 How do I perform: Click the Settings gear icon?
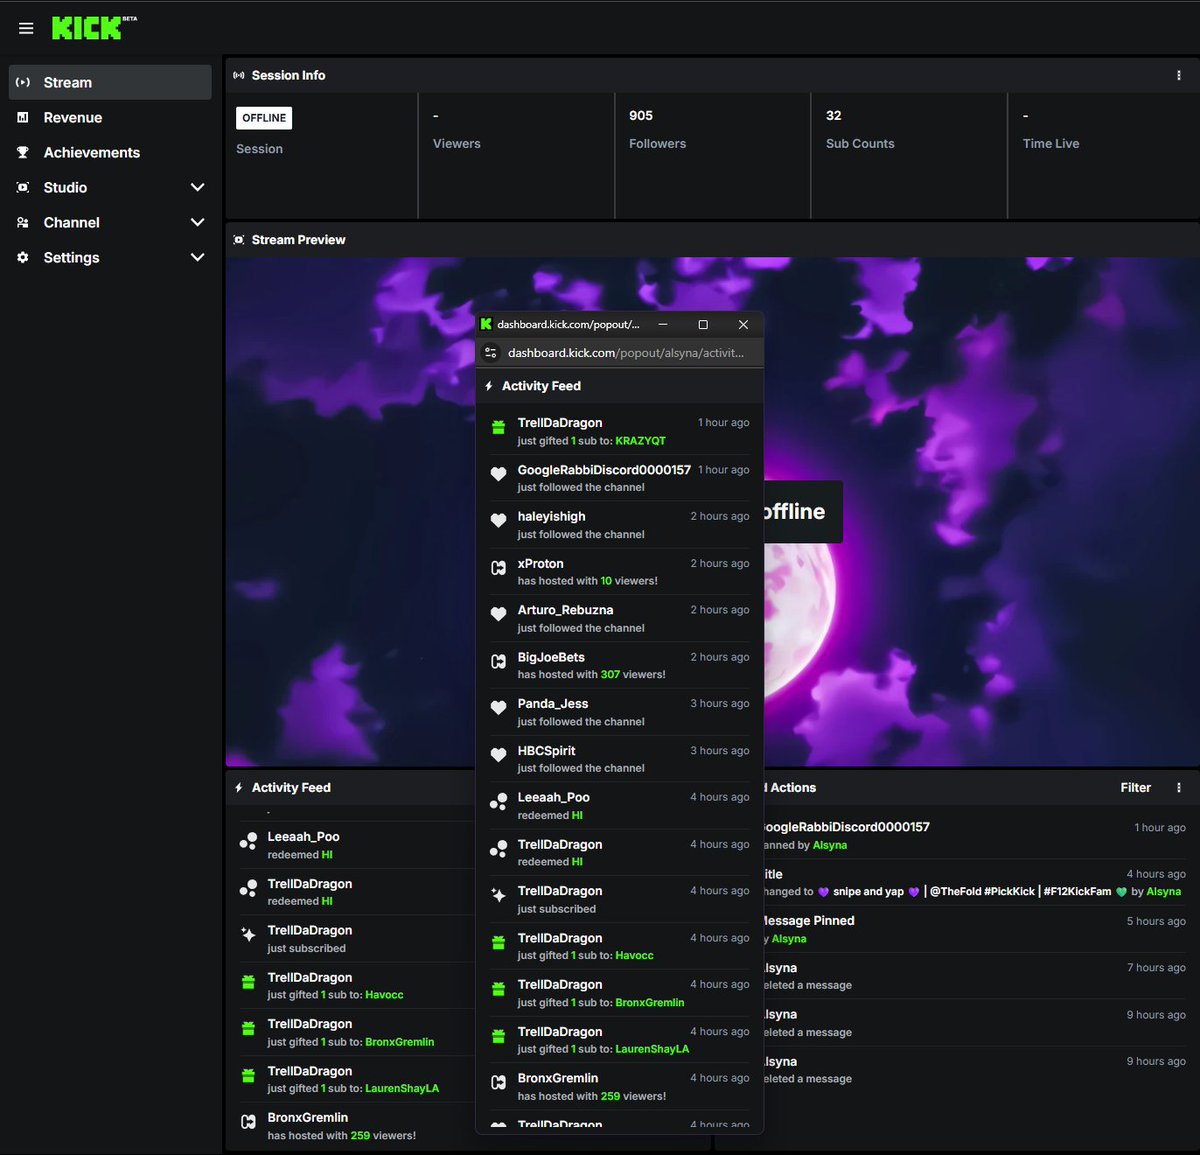point(23,257)
